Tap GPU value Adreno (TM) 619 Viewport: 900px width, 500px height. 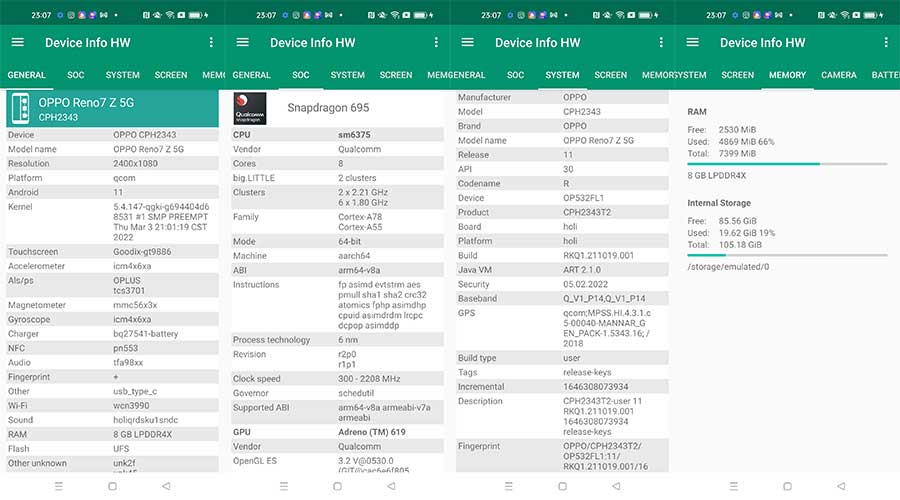[x=372, y=432]
